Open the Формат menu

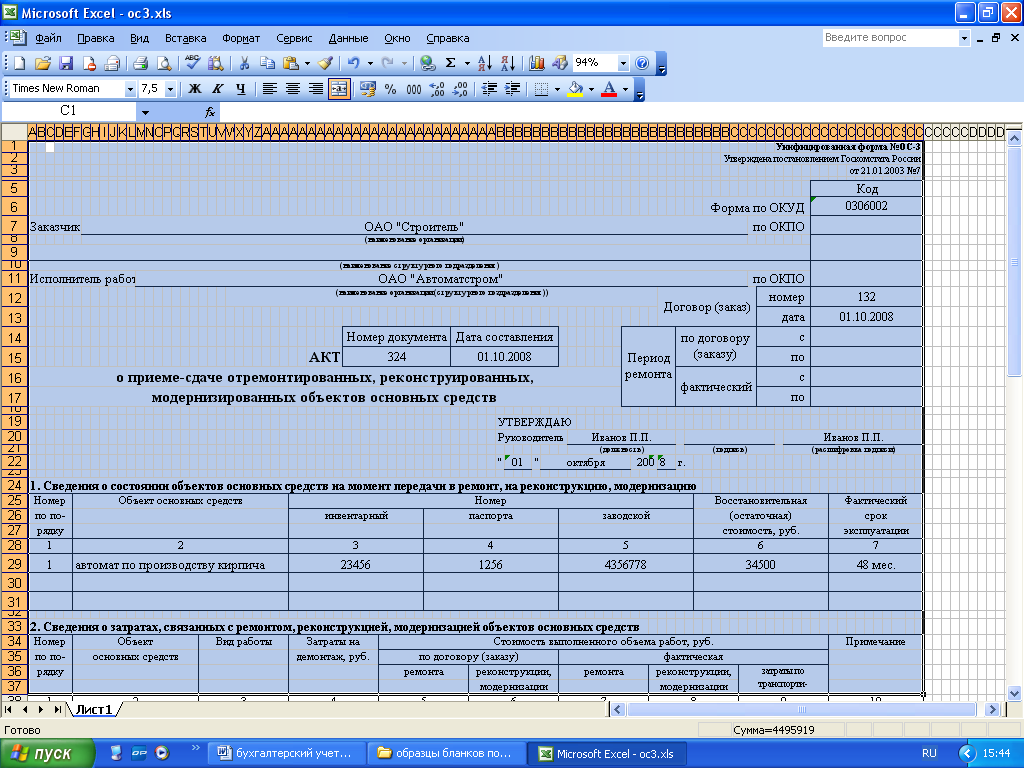[241, 38]
